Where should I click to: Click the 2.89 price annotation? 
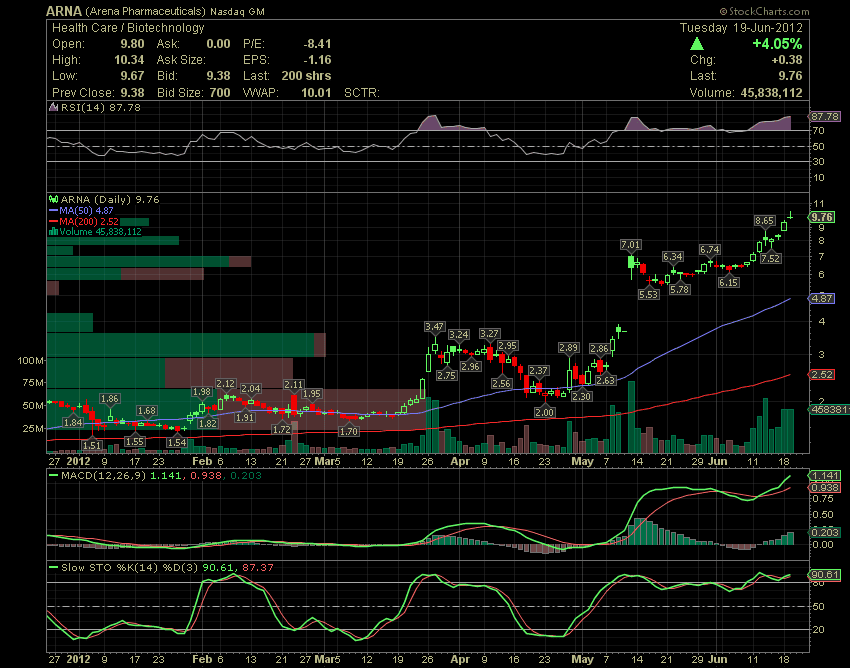(569, 348)
